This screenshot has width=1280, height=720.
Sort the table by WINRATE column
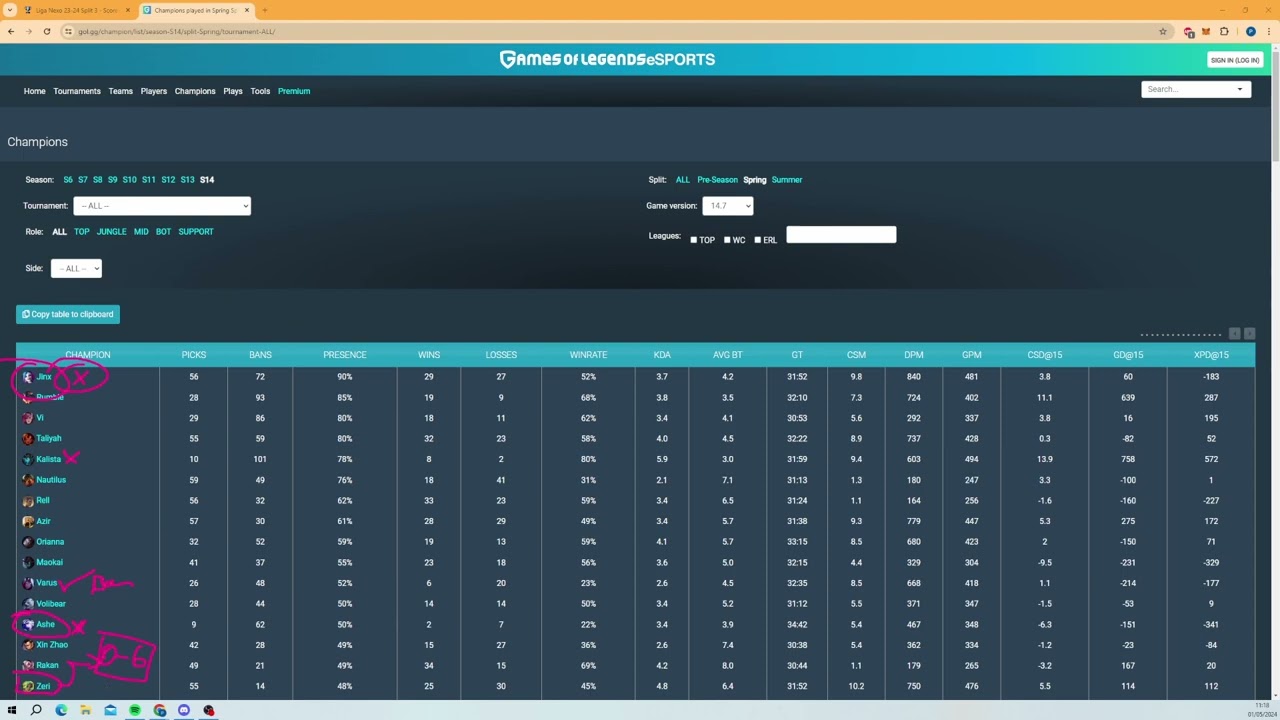click(588, 355)
